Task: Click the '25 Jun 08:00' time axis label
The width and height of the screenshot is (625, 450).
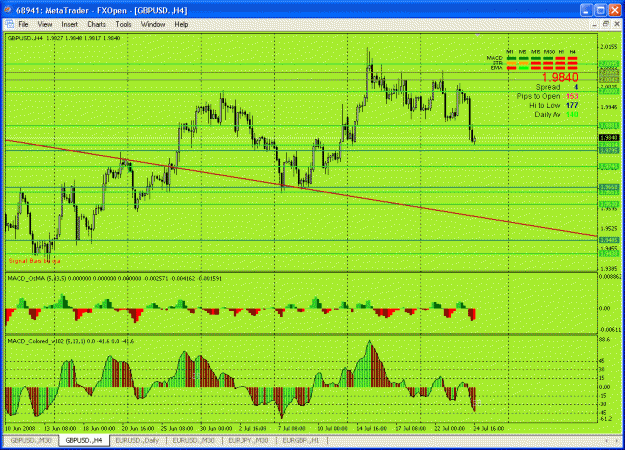Action: [x=177, y=428]
